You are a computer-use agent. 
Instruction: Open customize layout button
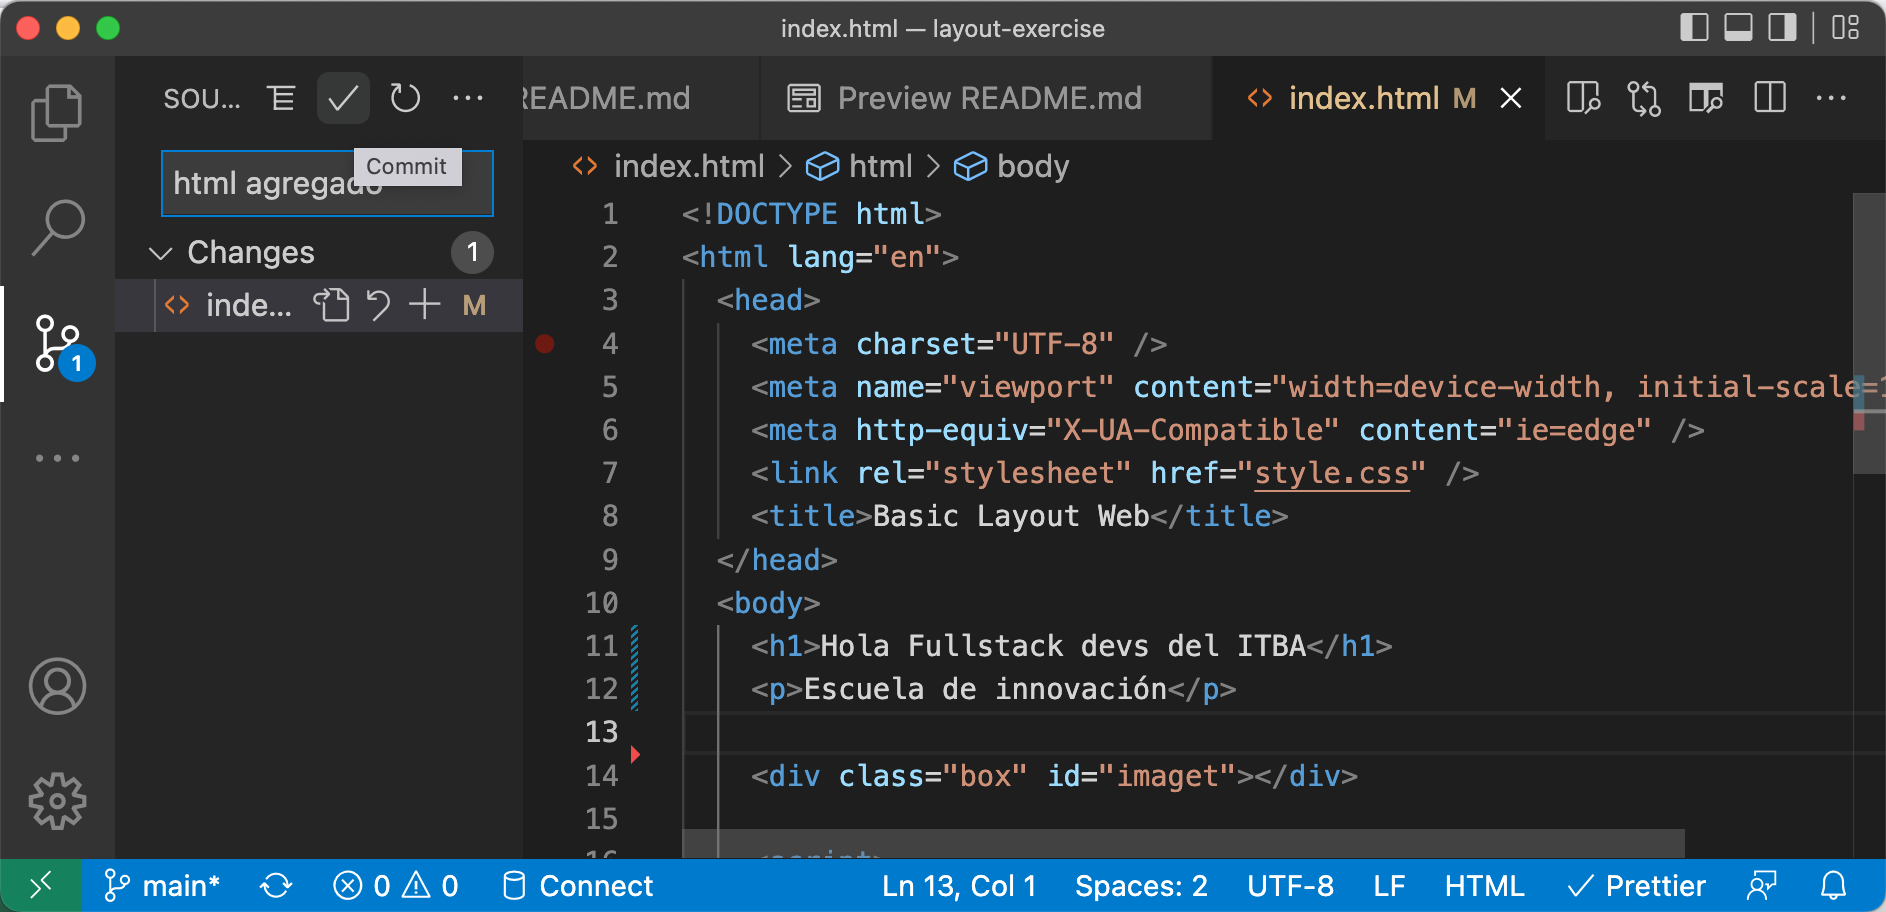coord(1845,28)
